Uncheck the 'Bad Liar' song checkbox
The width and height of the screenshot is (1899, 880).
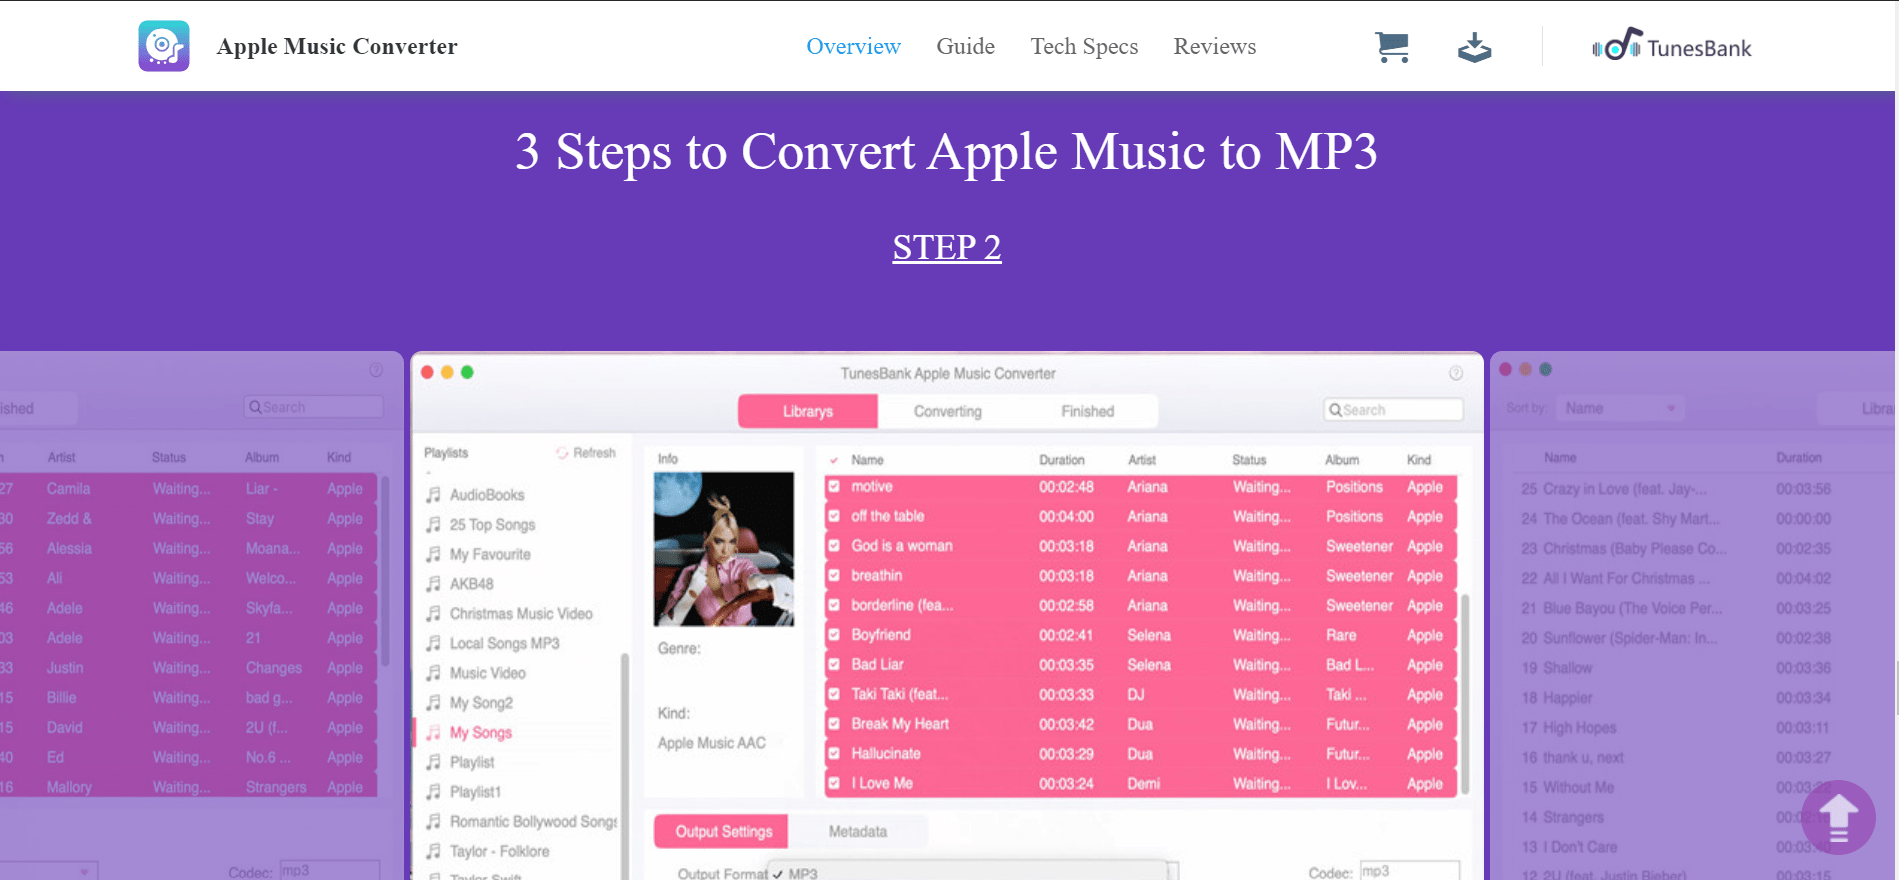tap(834, 665)
